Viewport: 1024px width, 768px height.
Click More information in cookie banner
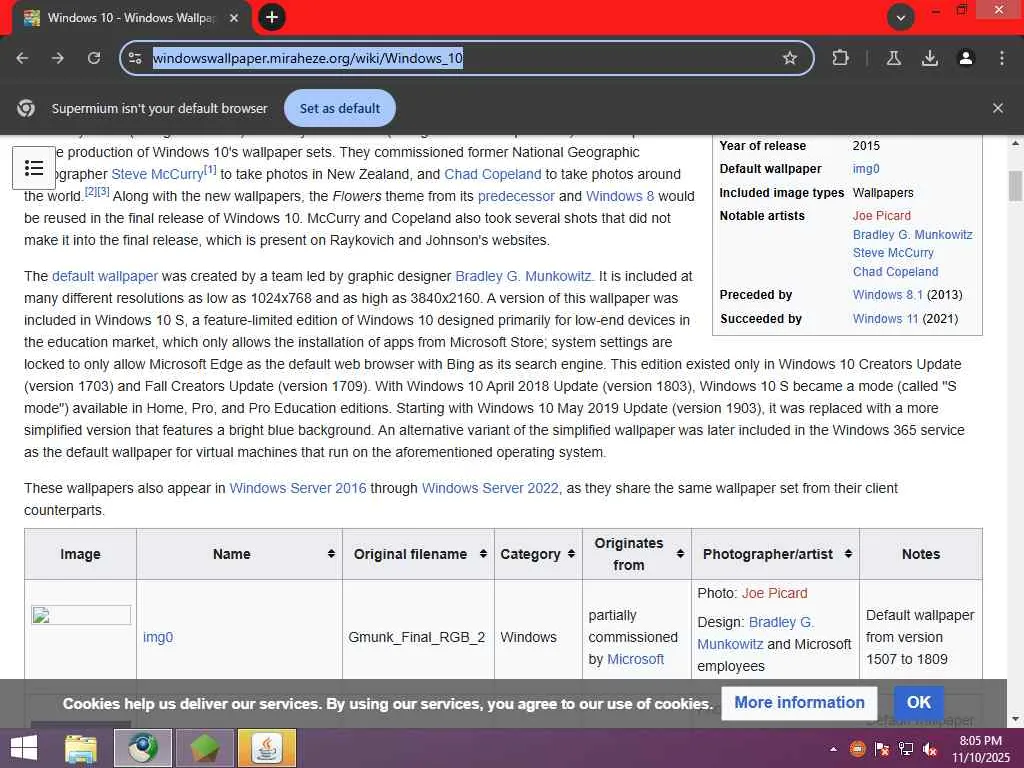tap(799, 703)
